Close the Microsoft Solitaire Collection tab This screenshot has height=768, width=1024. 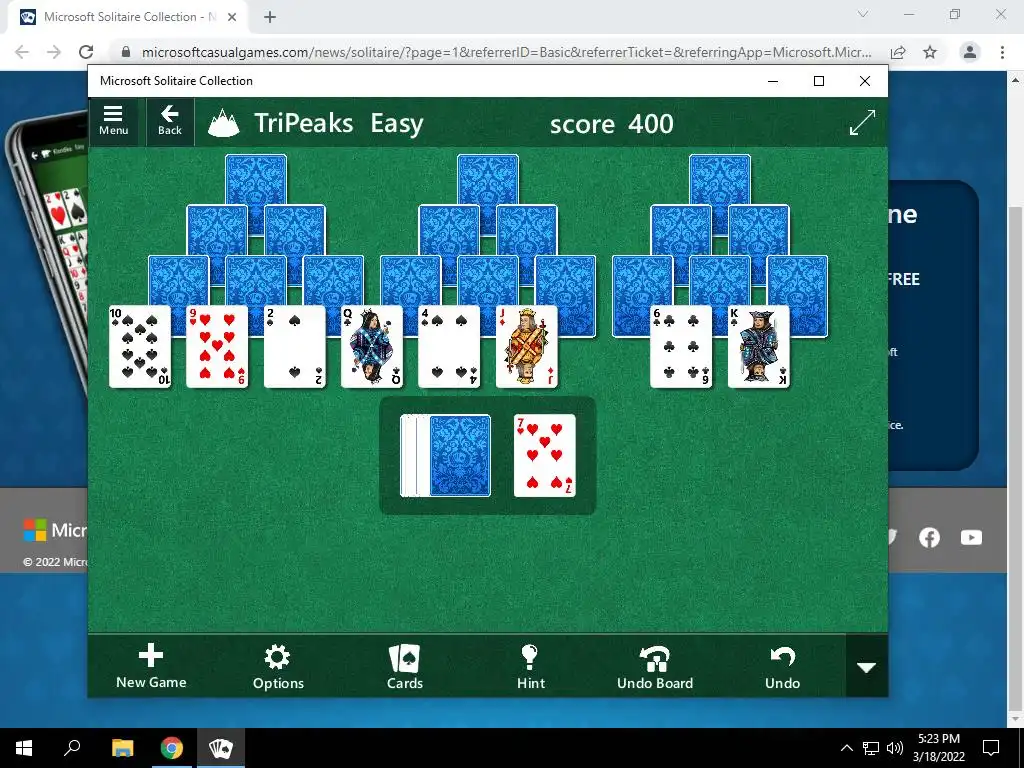coord(232,18)
